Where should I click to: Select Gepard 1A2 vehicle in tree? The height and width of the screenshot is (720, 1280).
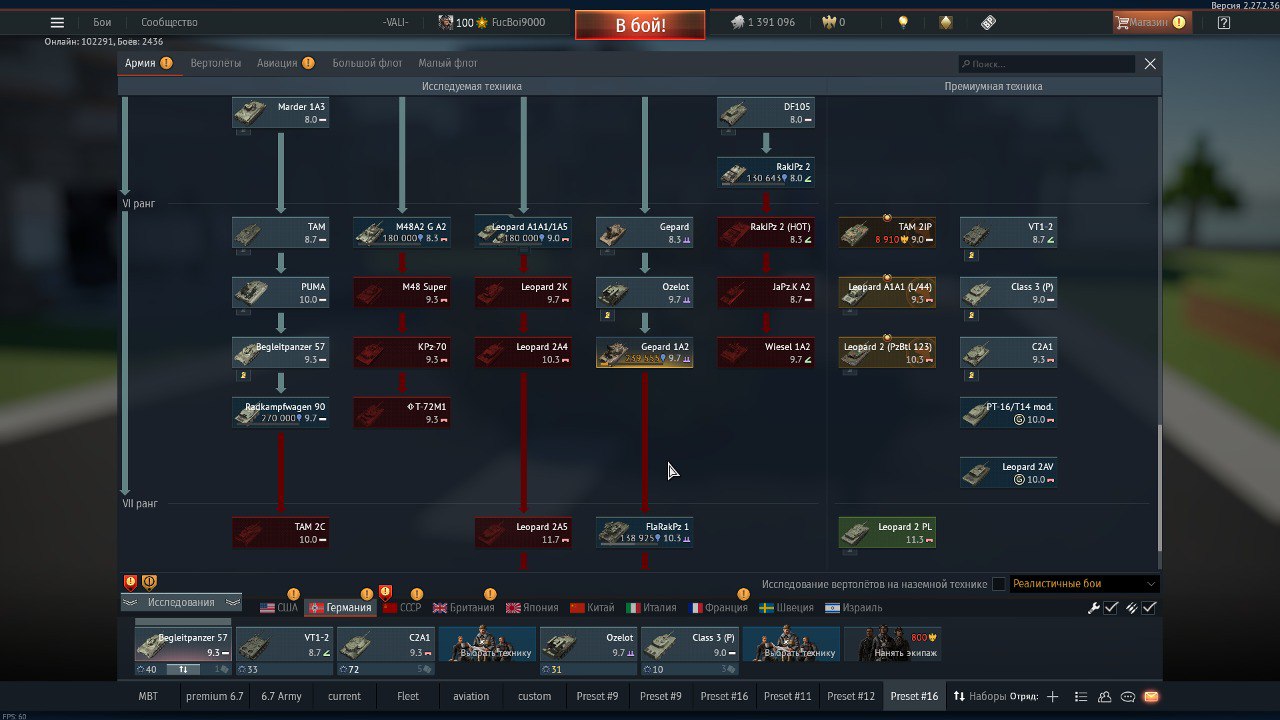click(645, 352)
